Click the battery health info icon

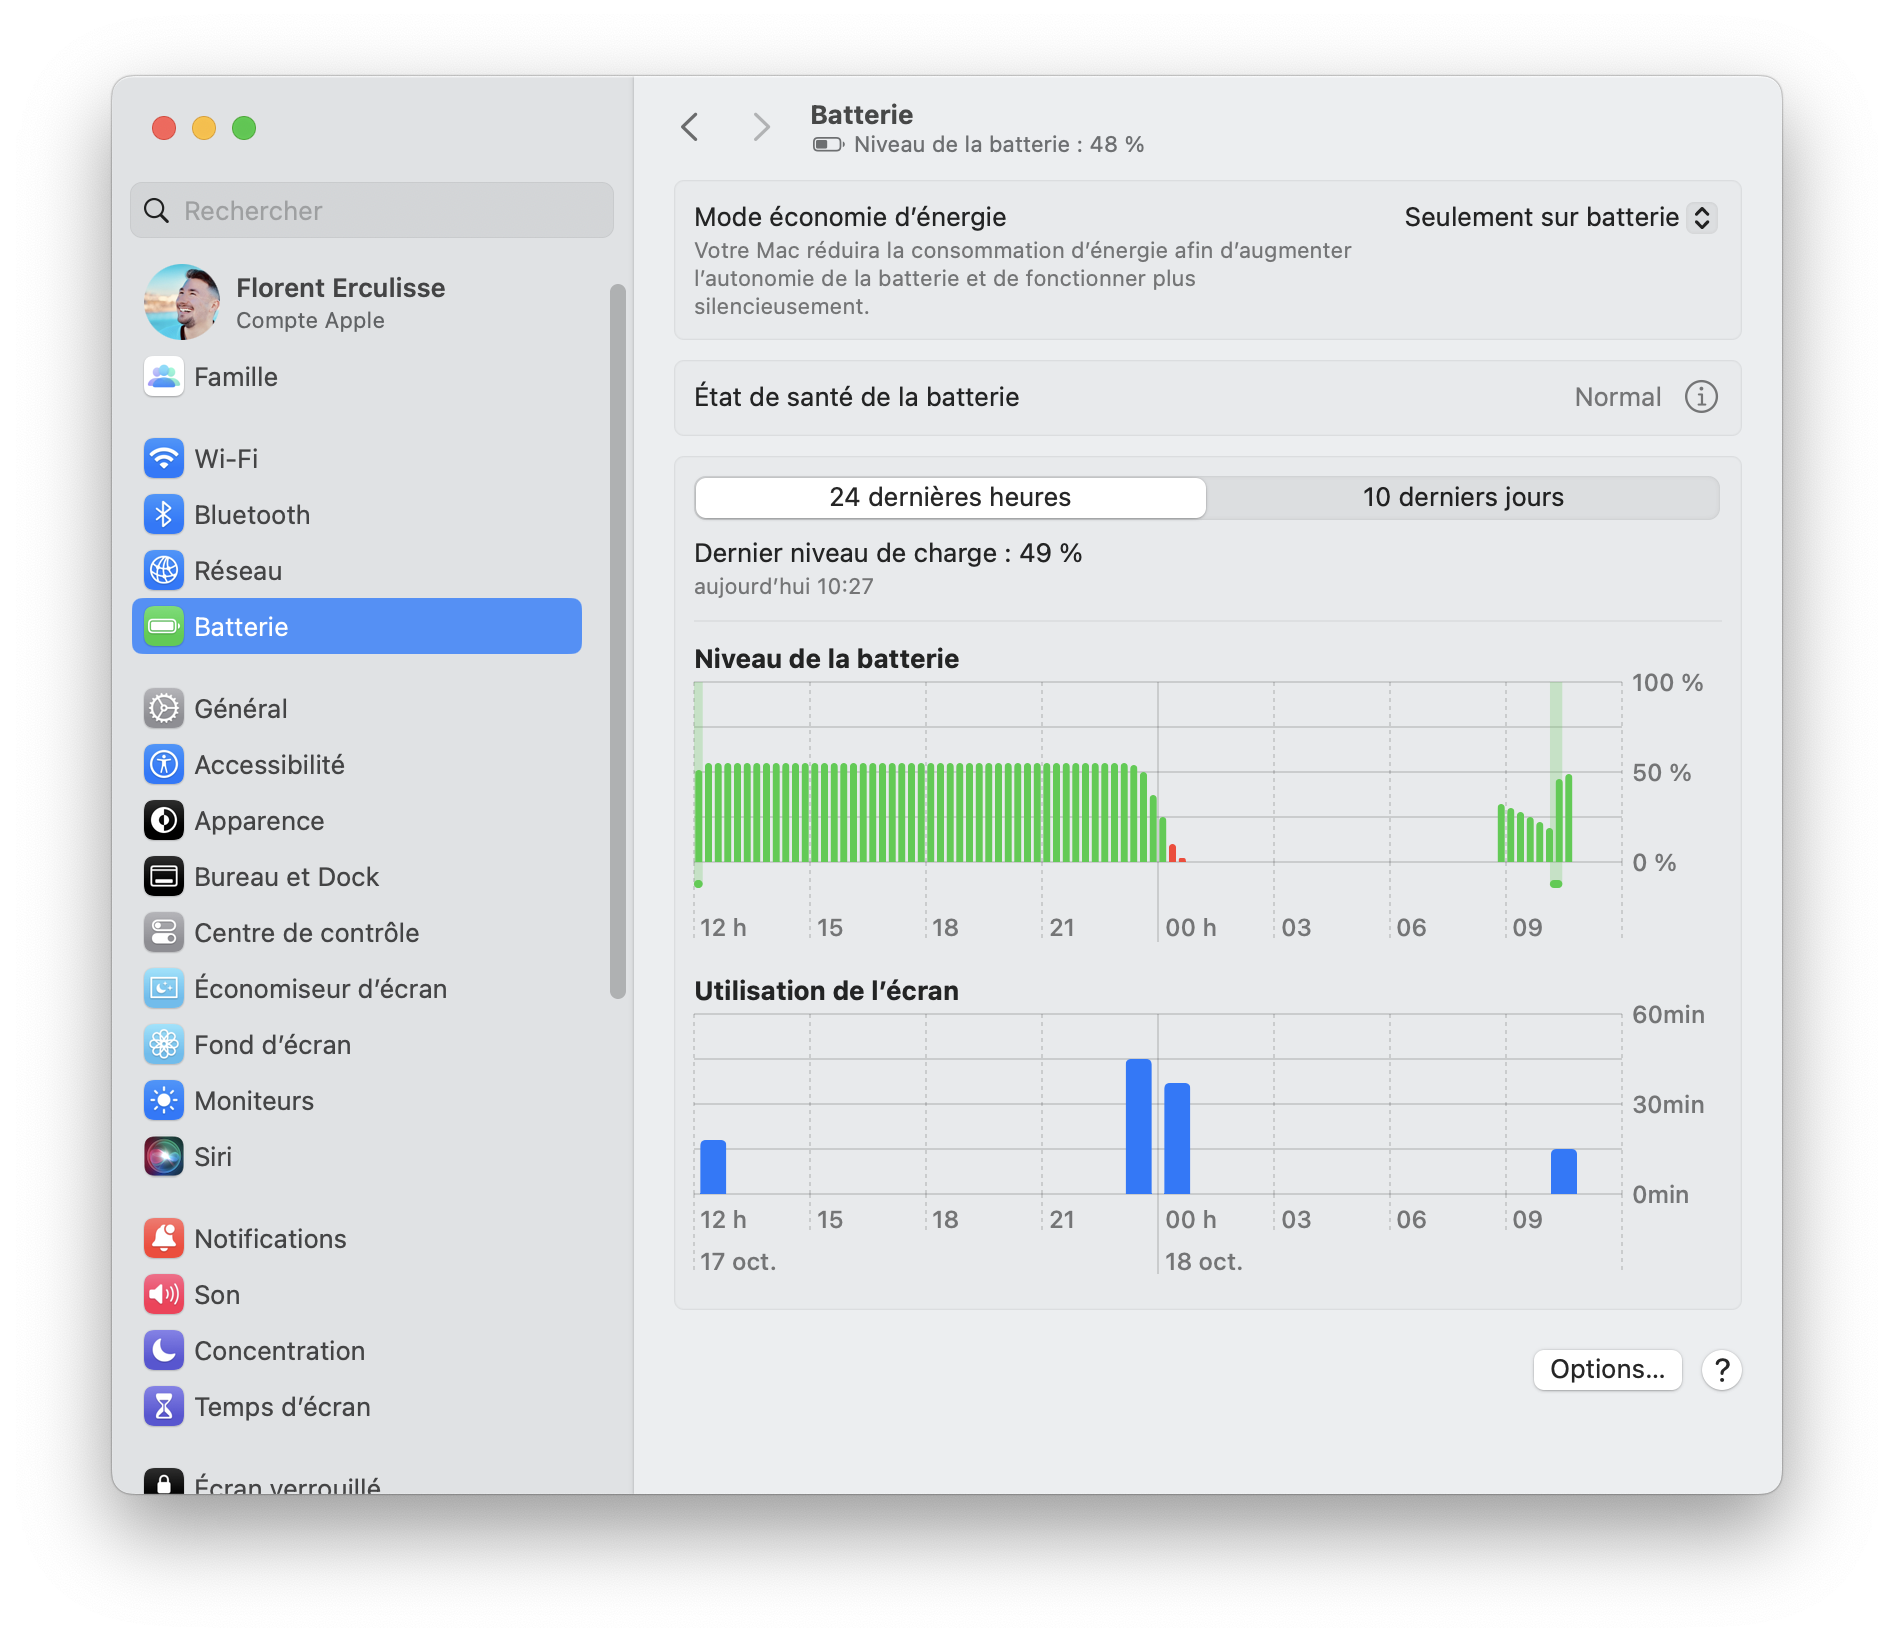click(1701, 397)
